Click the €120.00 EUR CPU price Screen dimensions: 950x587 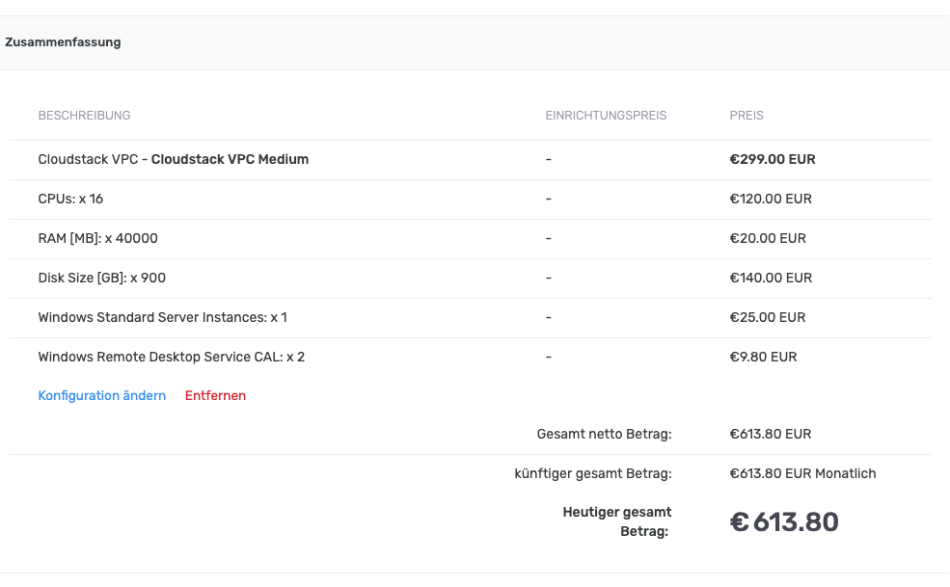(x=771, y=199)
